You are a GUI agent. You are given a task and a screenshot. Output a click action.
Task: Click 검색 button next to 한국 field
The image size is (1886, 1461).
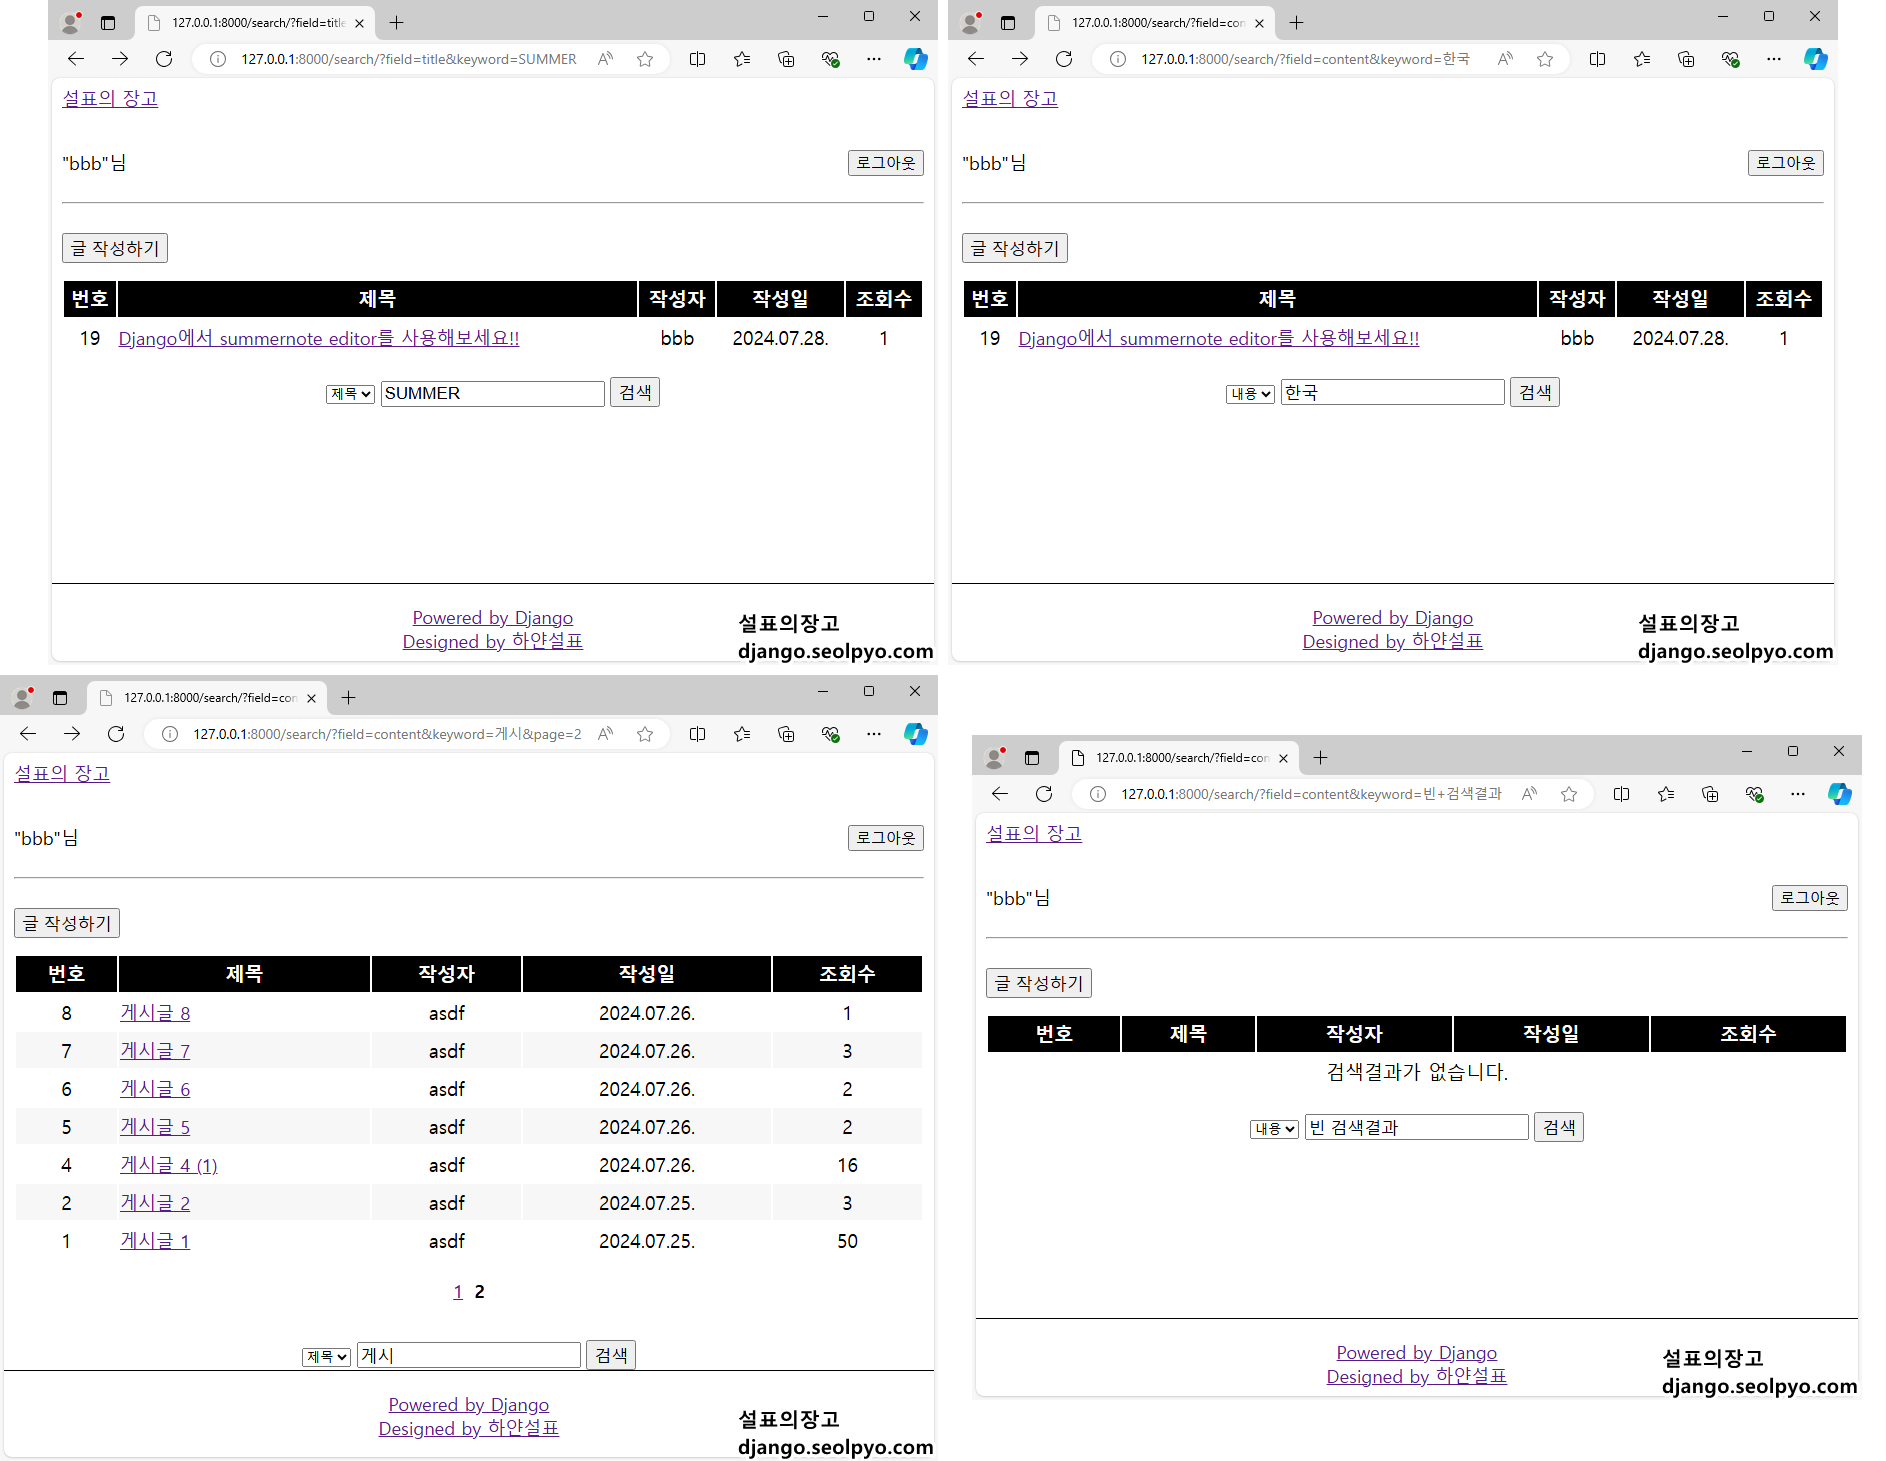(x=1535, y=393)
